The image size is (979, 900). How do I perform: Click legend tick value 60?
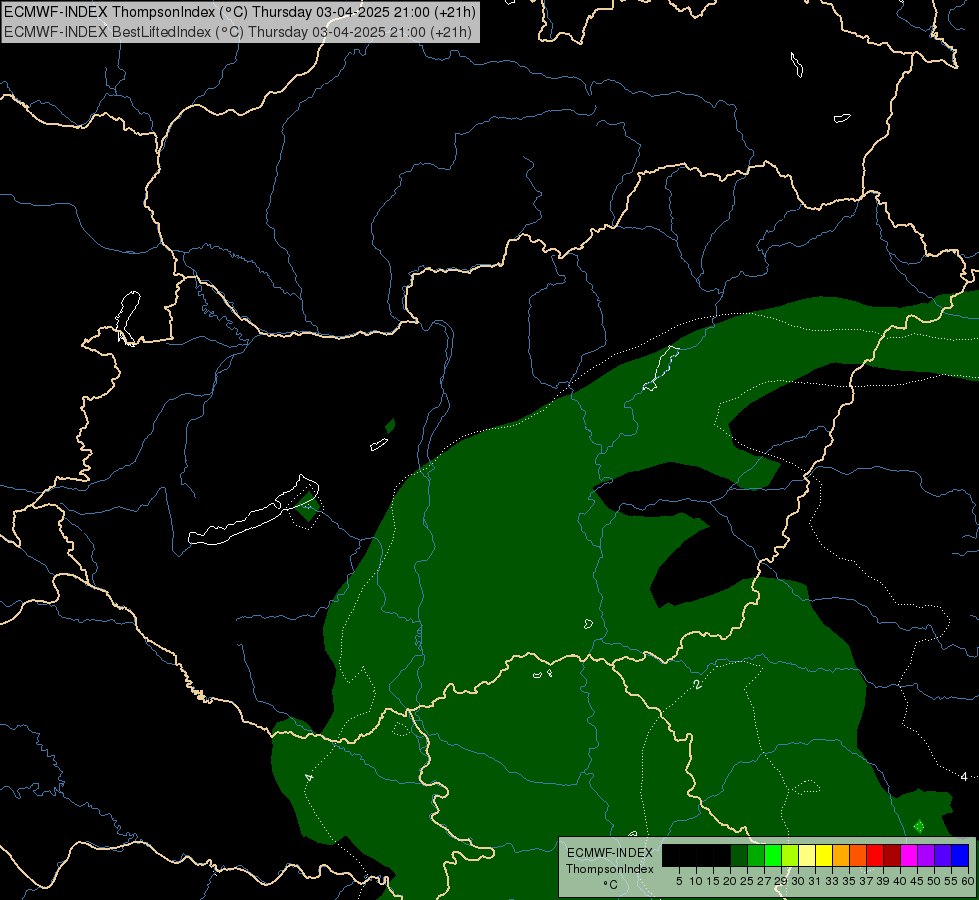(968, 881)
